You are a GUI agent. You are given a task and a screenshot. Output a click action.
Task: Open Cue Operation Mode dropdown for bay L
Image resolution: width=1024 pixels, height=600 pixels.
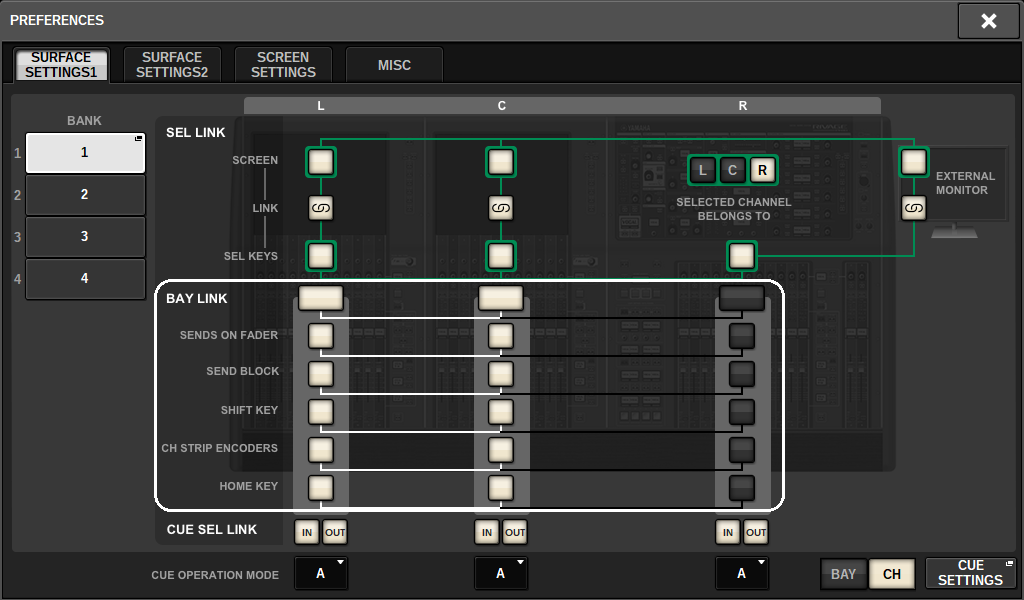coord(321,573)
